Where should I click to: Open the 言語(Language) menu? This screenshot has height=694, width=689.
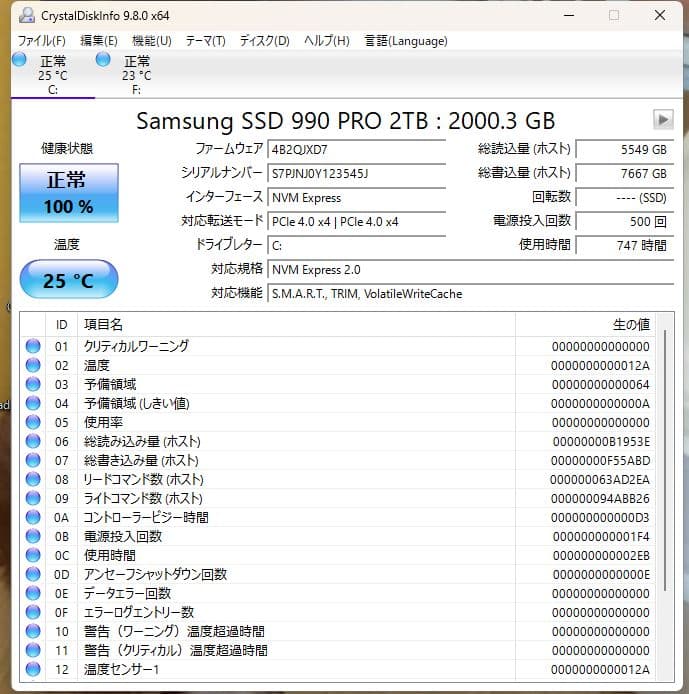406,41
